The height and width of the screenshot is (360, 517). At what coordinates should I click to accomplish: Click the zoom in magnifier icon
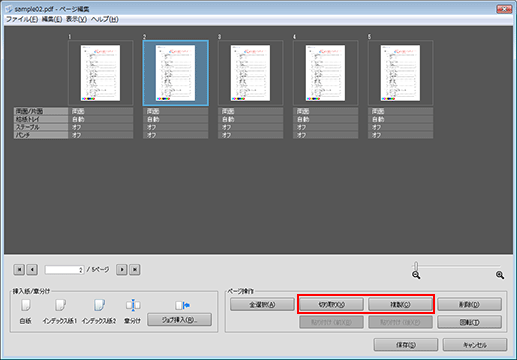click(x=500, y=275)
